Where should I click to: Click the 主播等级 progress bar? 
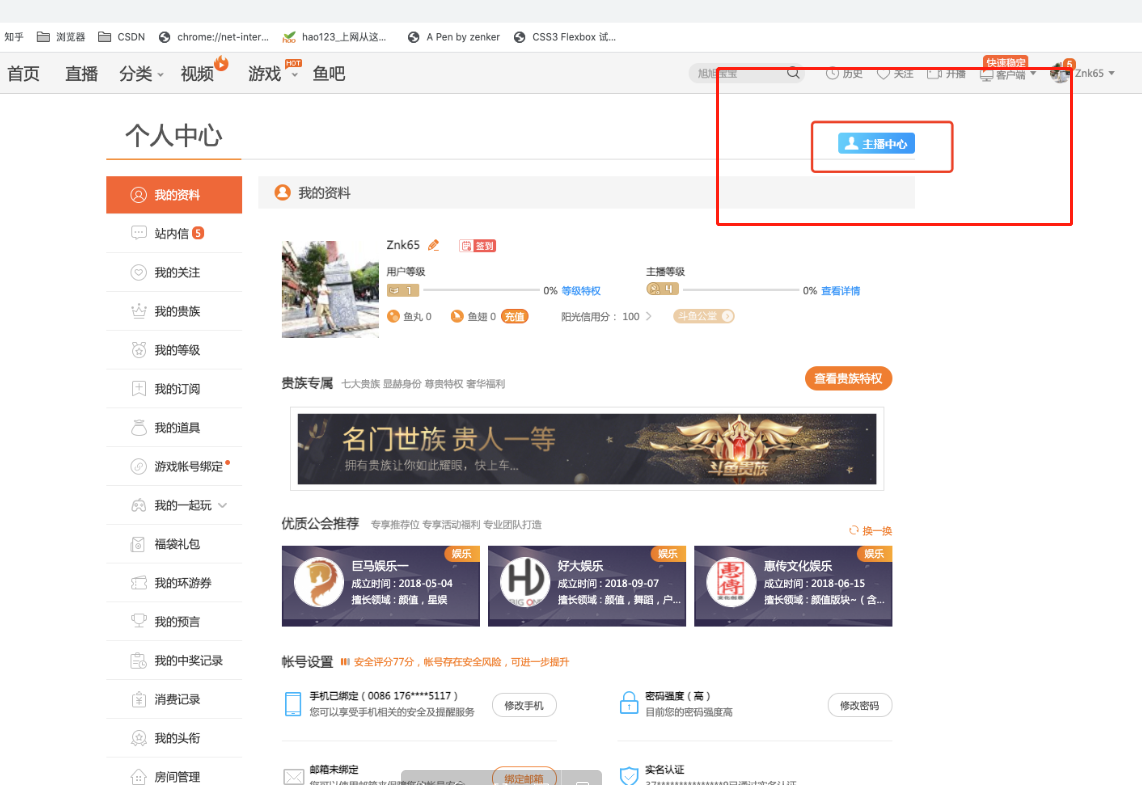click(741, 290)
